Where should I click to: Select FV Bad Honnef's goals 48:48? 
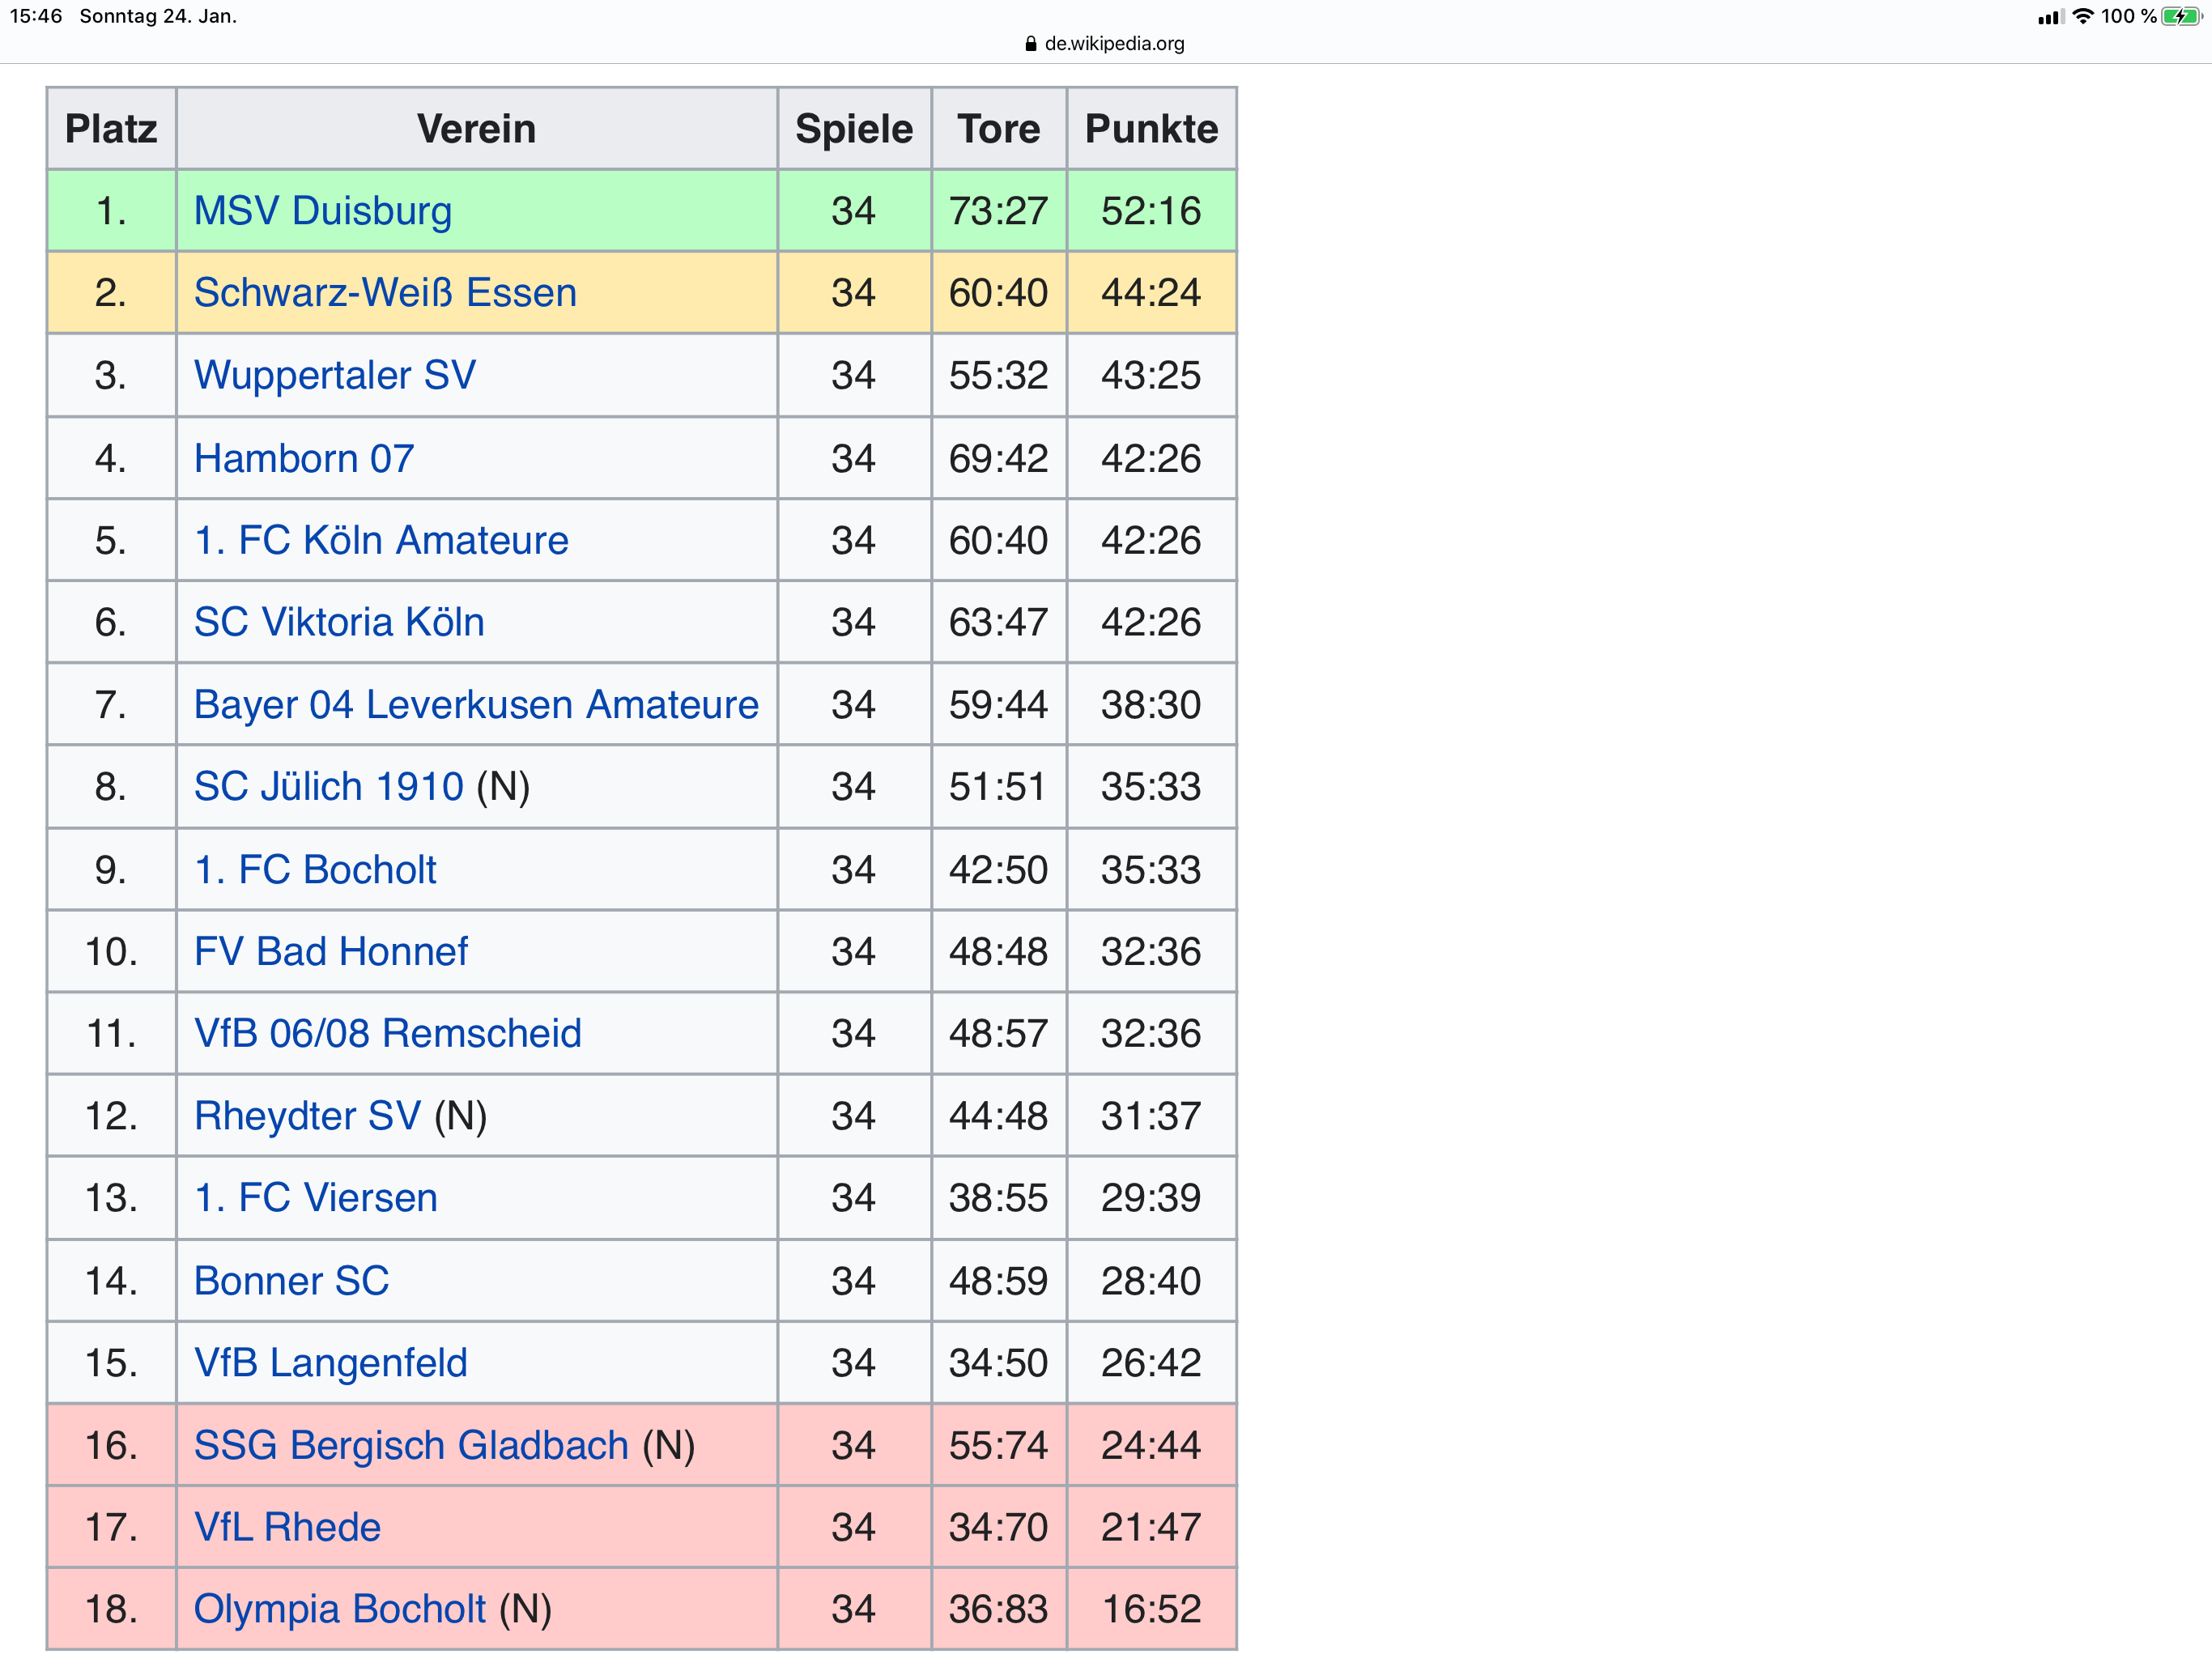pos(999,952)
